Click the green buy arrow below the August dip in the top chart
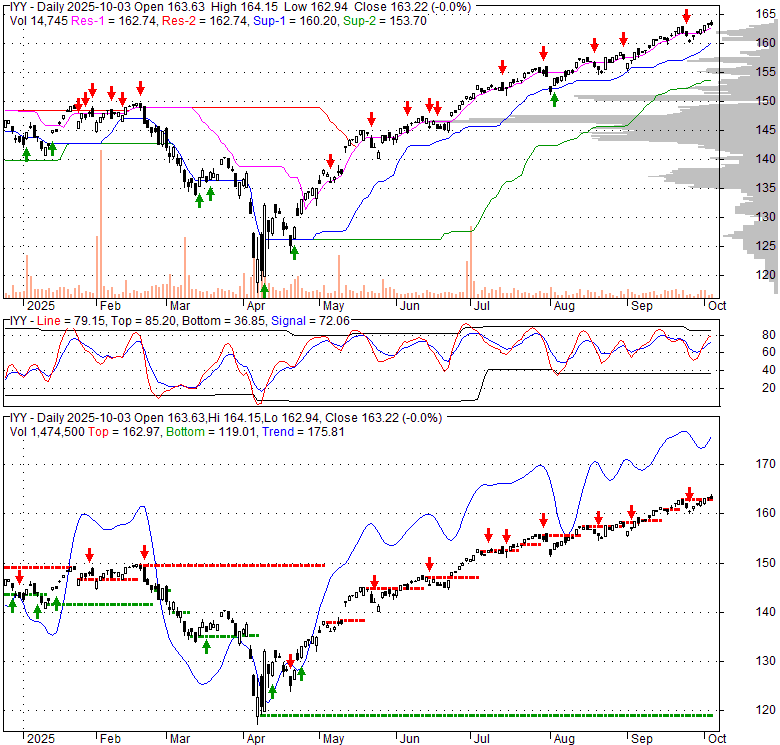 pyautogui.click(x=555, y=98)
